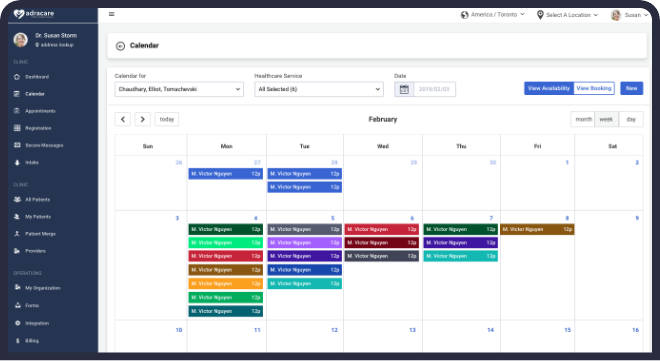Viewport: 660px width, 361px height.
Task: Click the Registration sidebar icon
Action: pyautogui.click(x=17, y=128)
